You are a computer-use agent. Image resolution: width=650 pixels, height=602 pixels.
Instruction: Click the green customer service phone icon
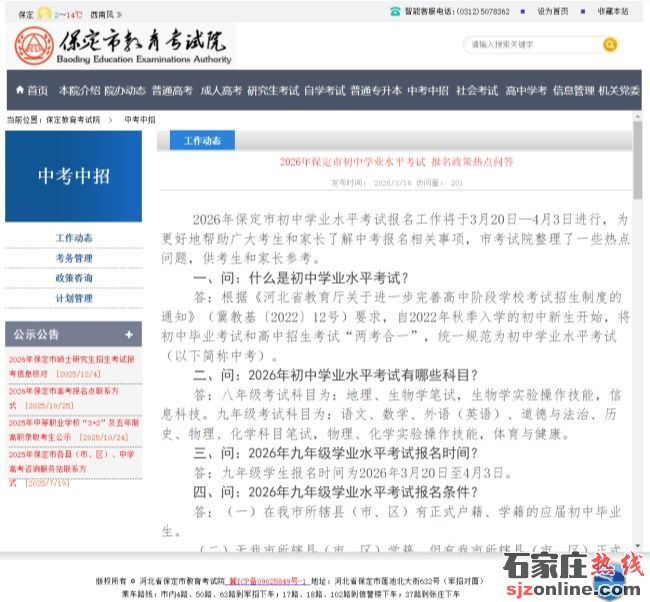click(395, 11)
